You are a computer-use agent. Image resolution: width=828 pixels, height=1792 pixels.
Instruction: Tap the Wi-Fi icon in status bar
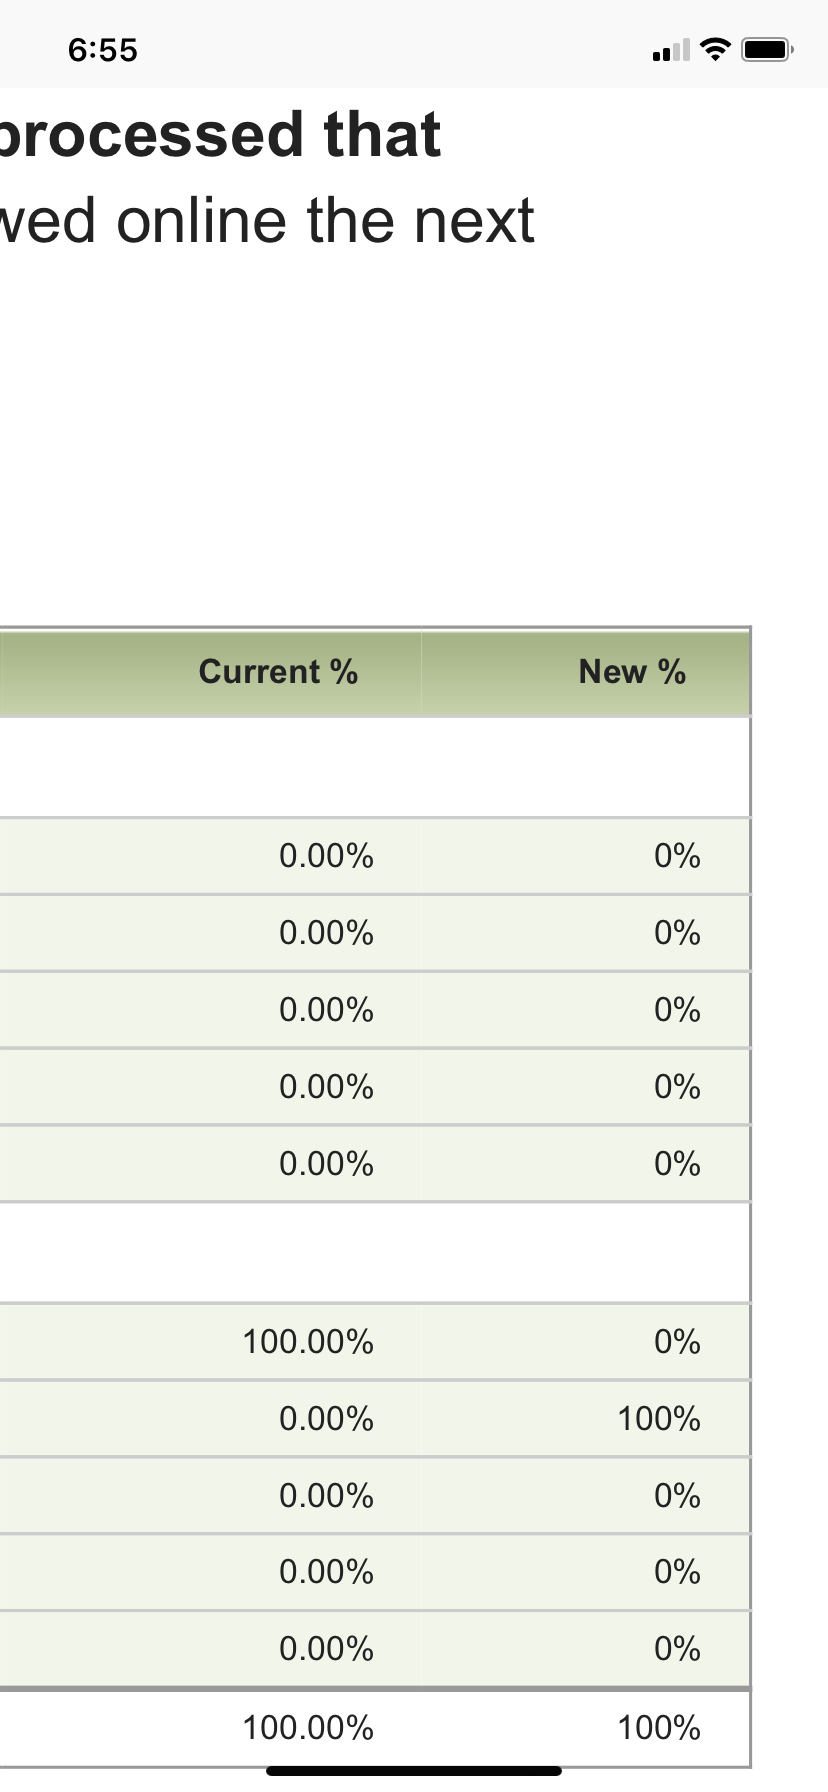coord(714,49)
